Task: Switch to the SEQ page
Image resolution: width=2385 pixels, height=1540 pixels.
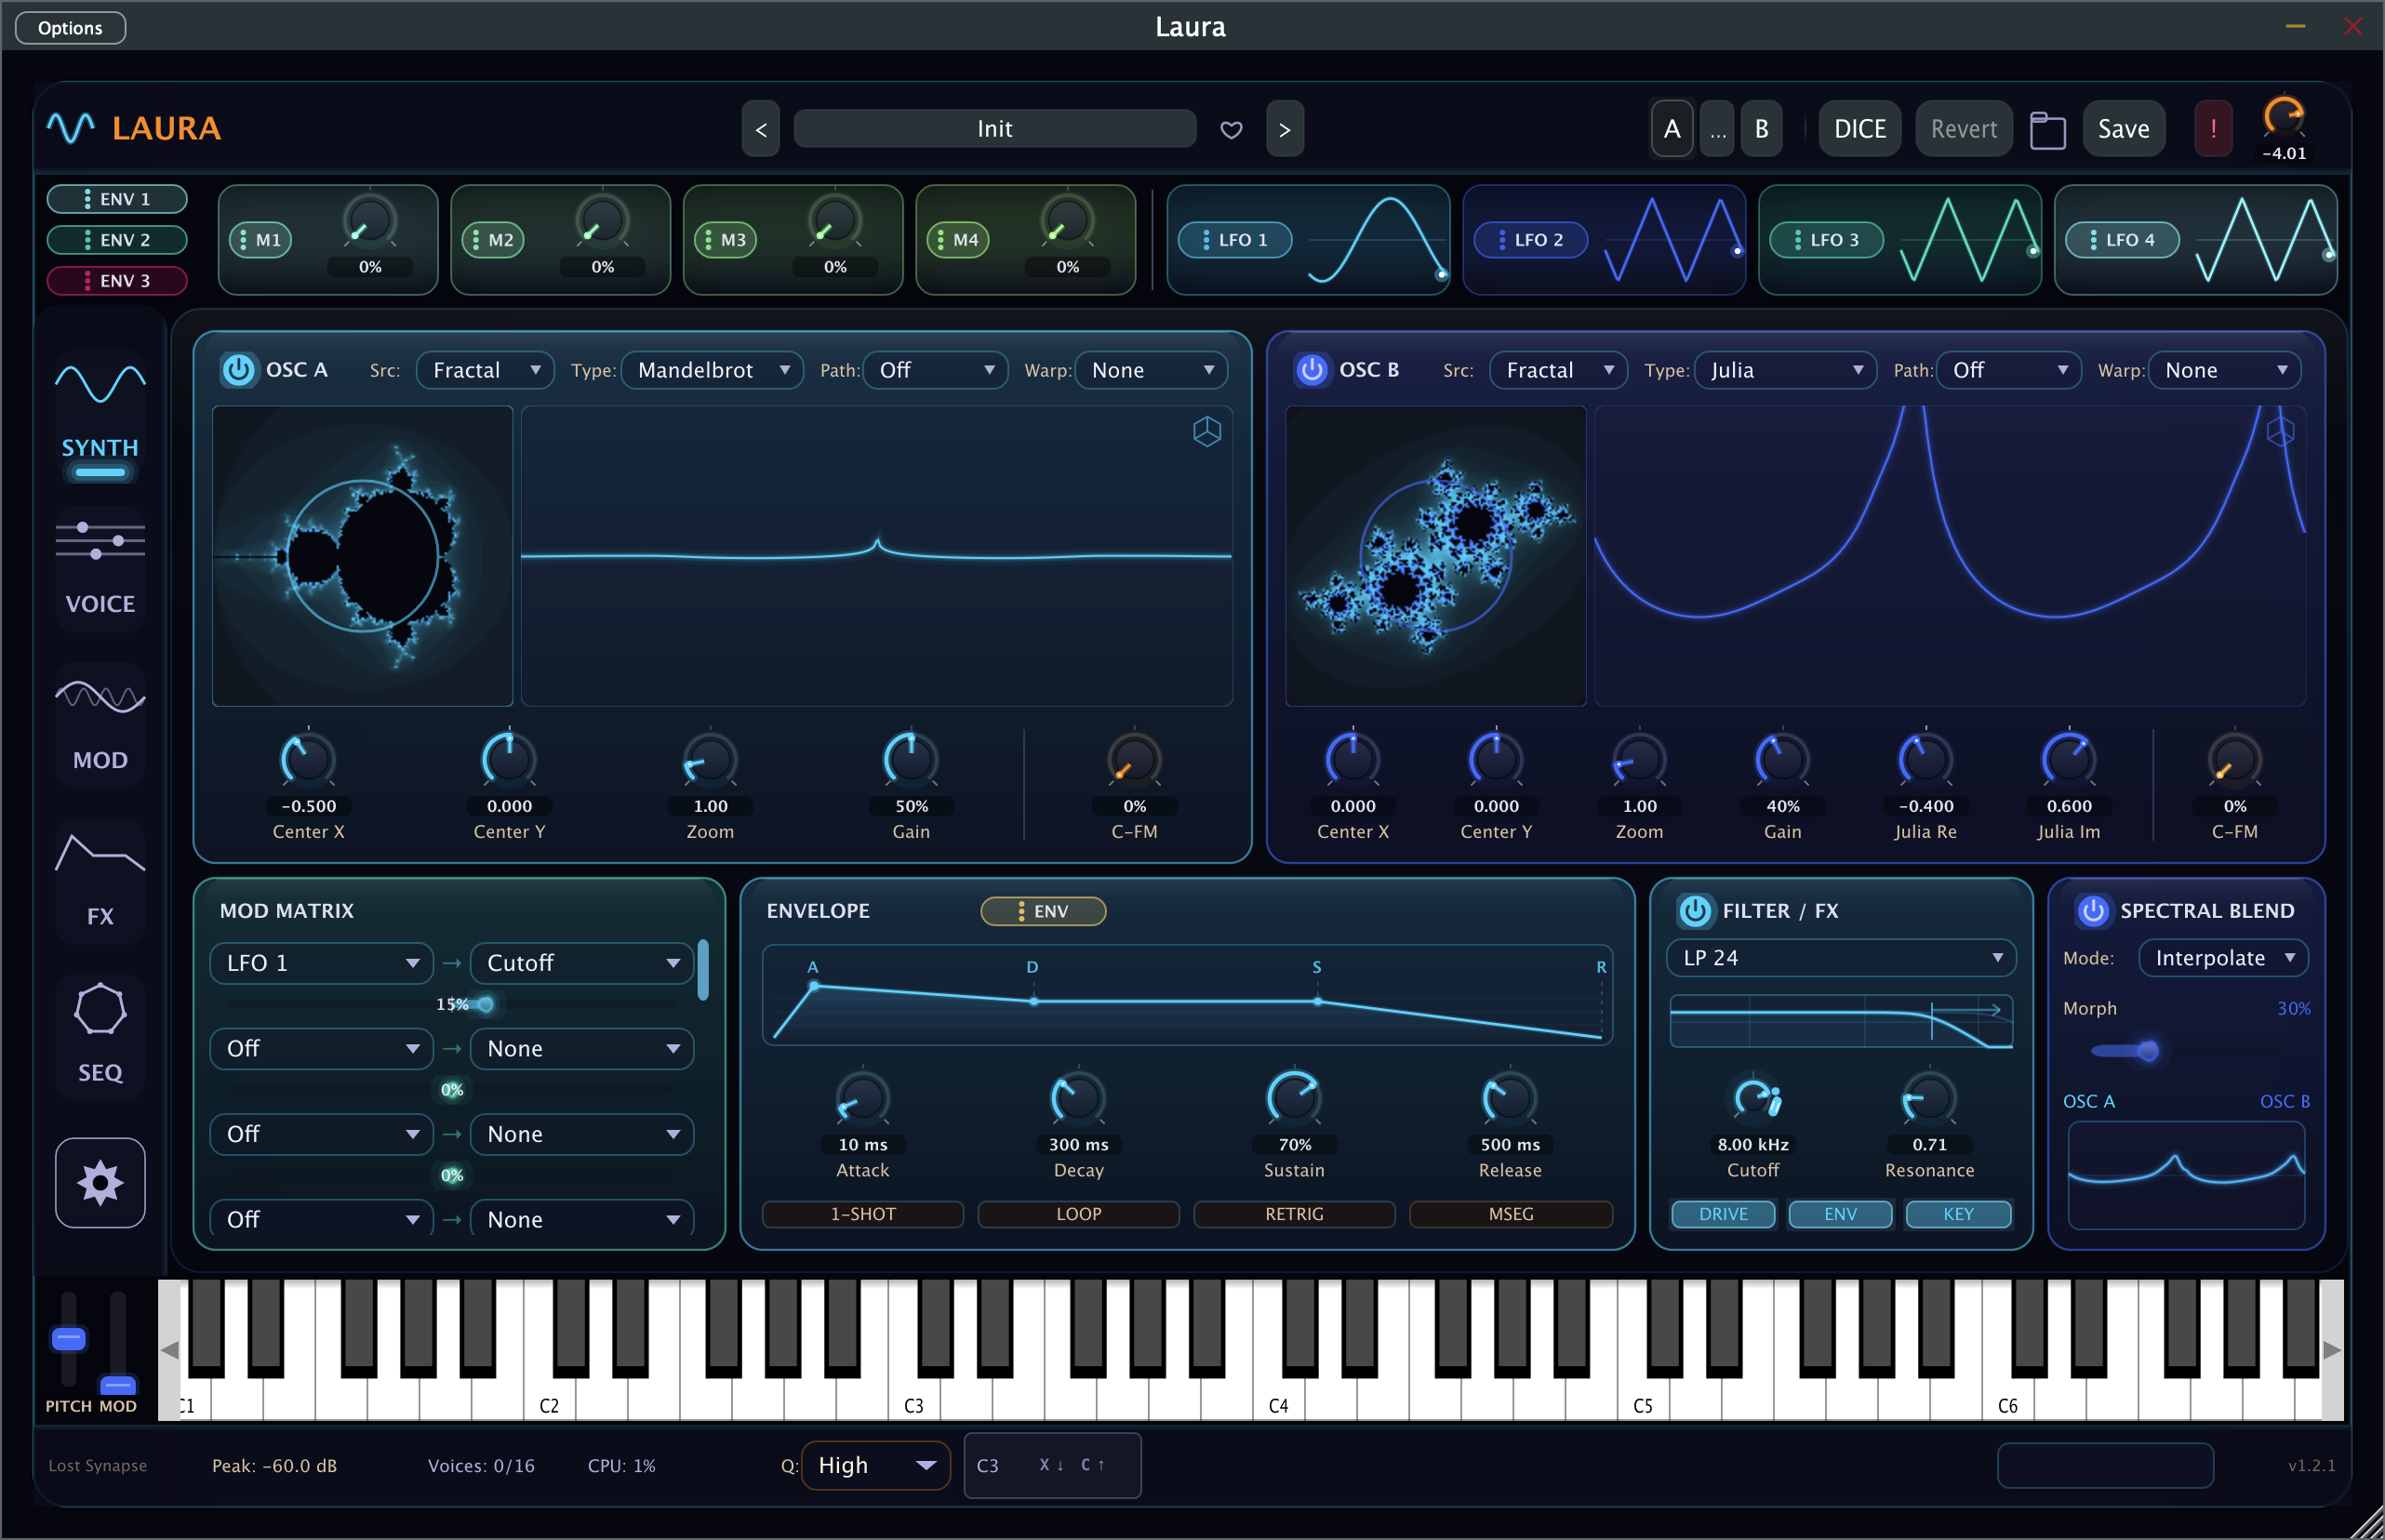Action: pos(100,1036)
